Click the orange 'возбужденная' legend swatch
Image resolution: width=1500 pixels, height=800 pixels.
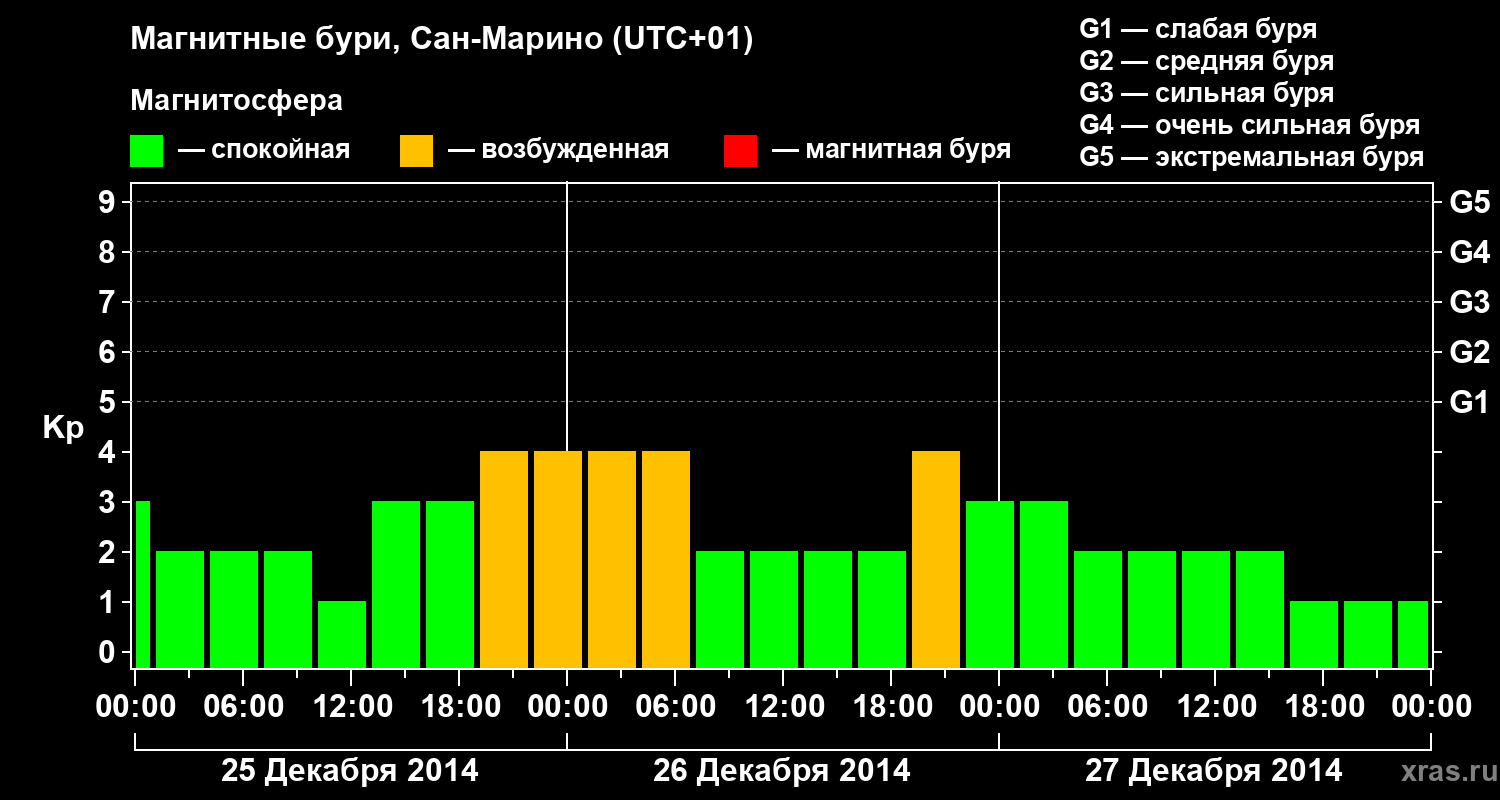point(416,151)
